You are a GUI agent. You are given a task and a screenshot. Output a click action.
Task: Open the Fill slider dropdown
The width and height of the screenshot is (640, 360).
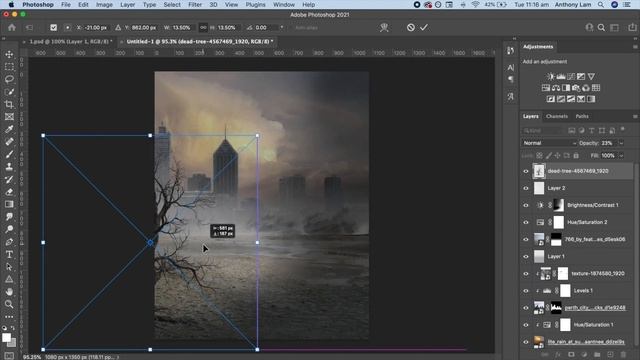tap(621, 156)
